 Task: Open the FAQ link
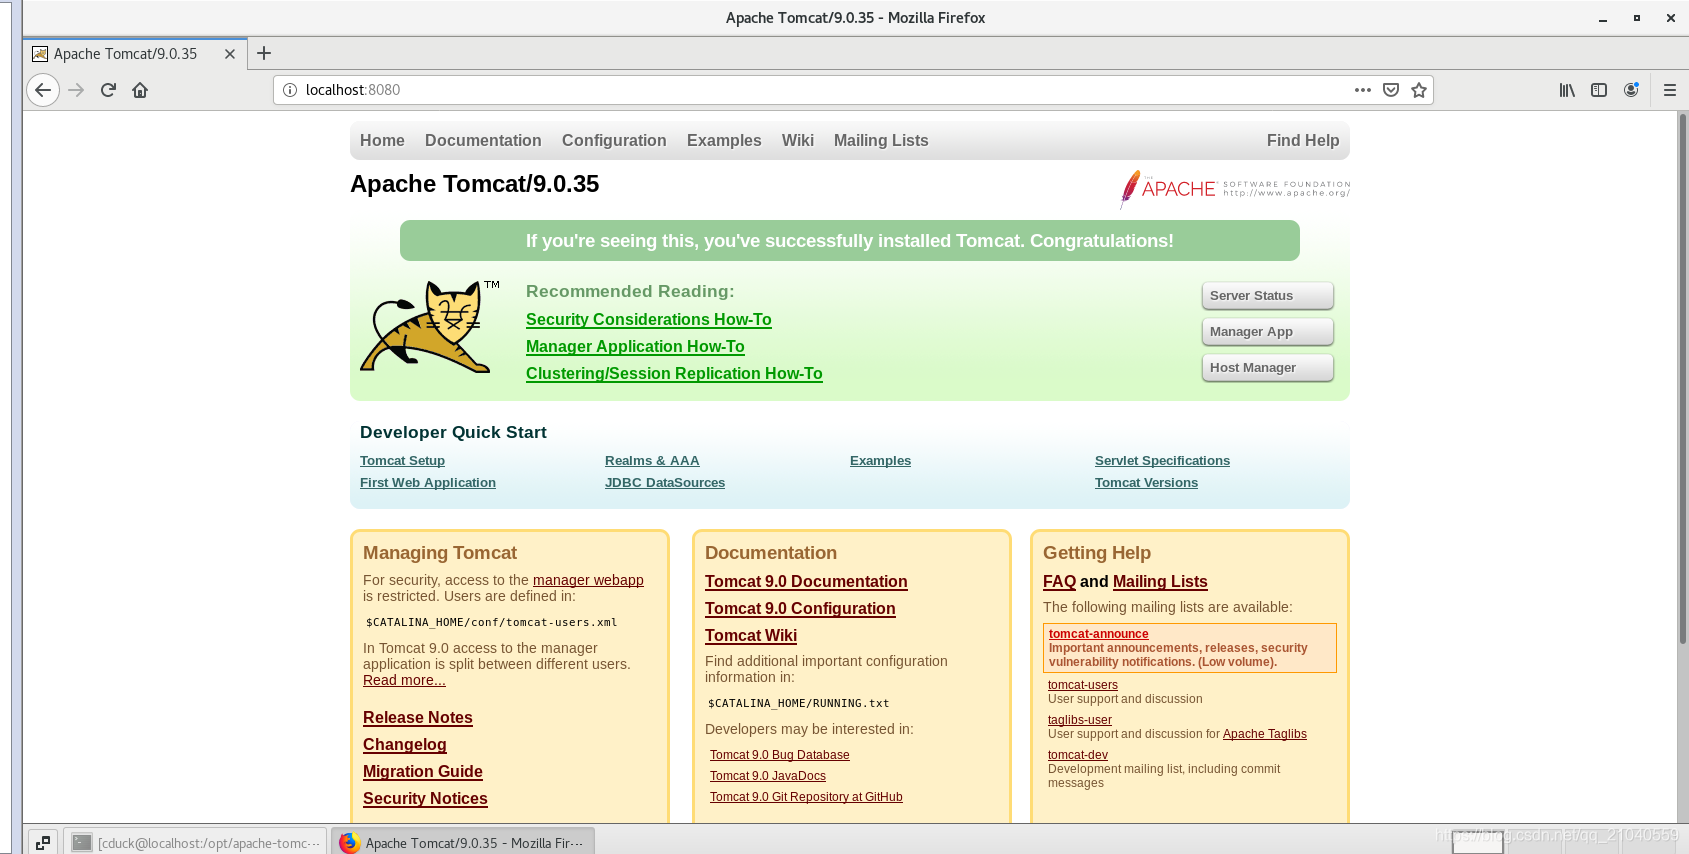(1059, 582)
